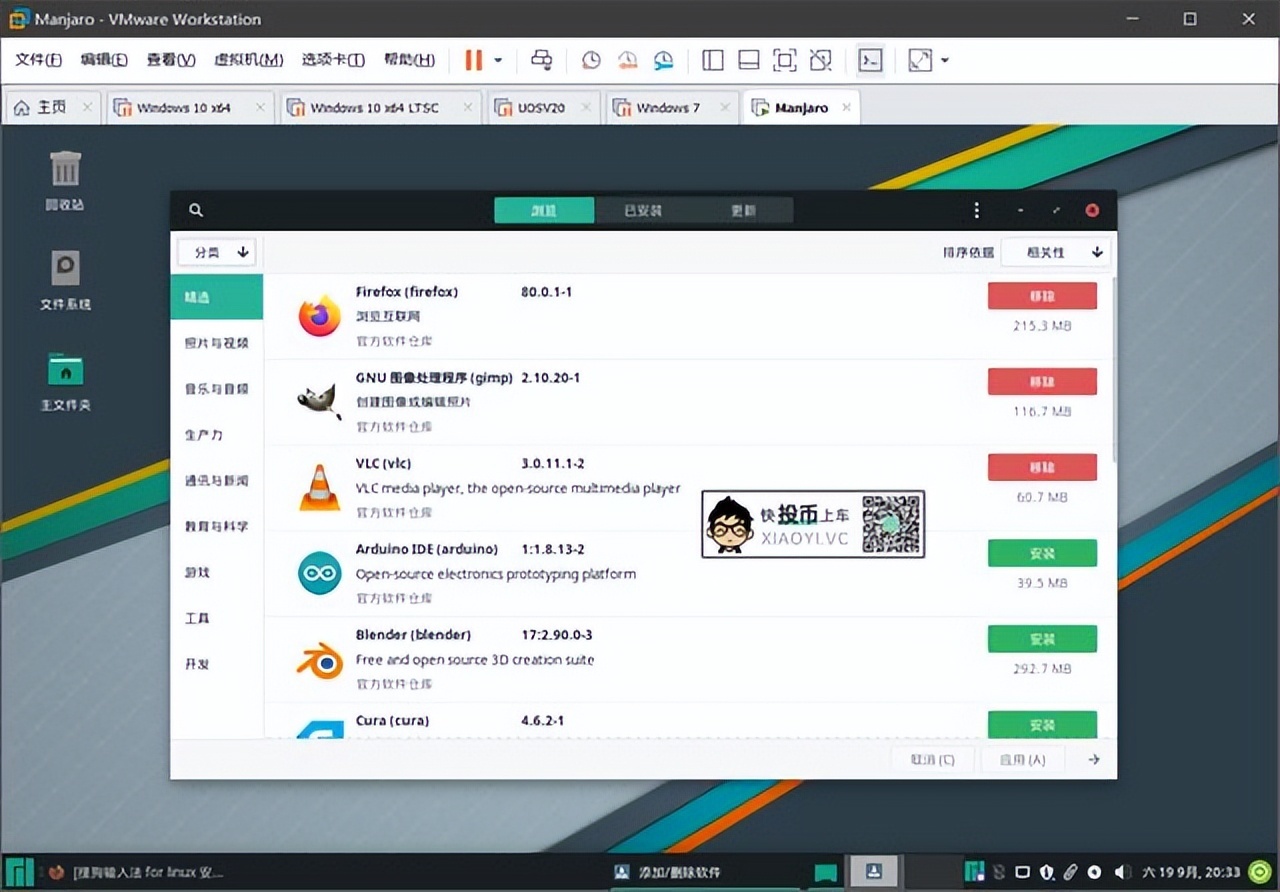Click the Cancel (C) button at the bottom

point(933,760)
